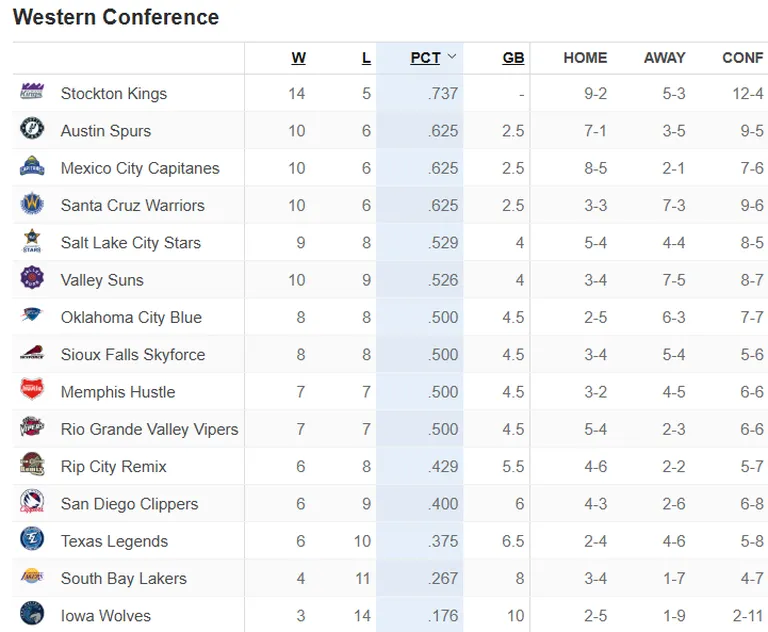This screenshot has height=632, width=768.
Task: Open the Mexico City Capitanes logo
Action: 32,167
